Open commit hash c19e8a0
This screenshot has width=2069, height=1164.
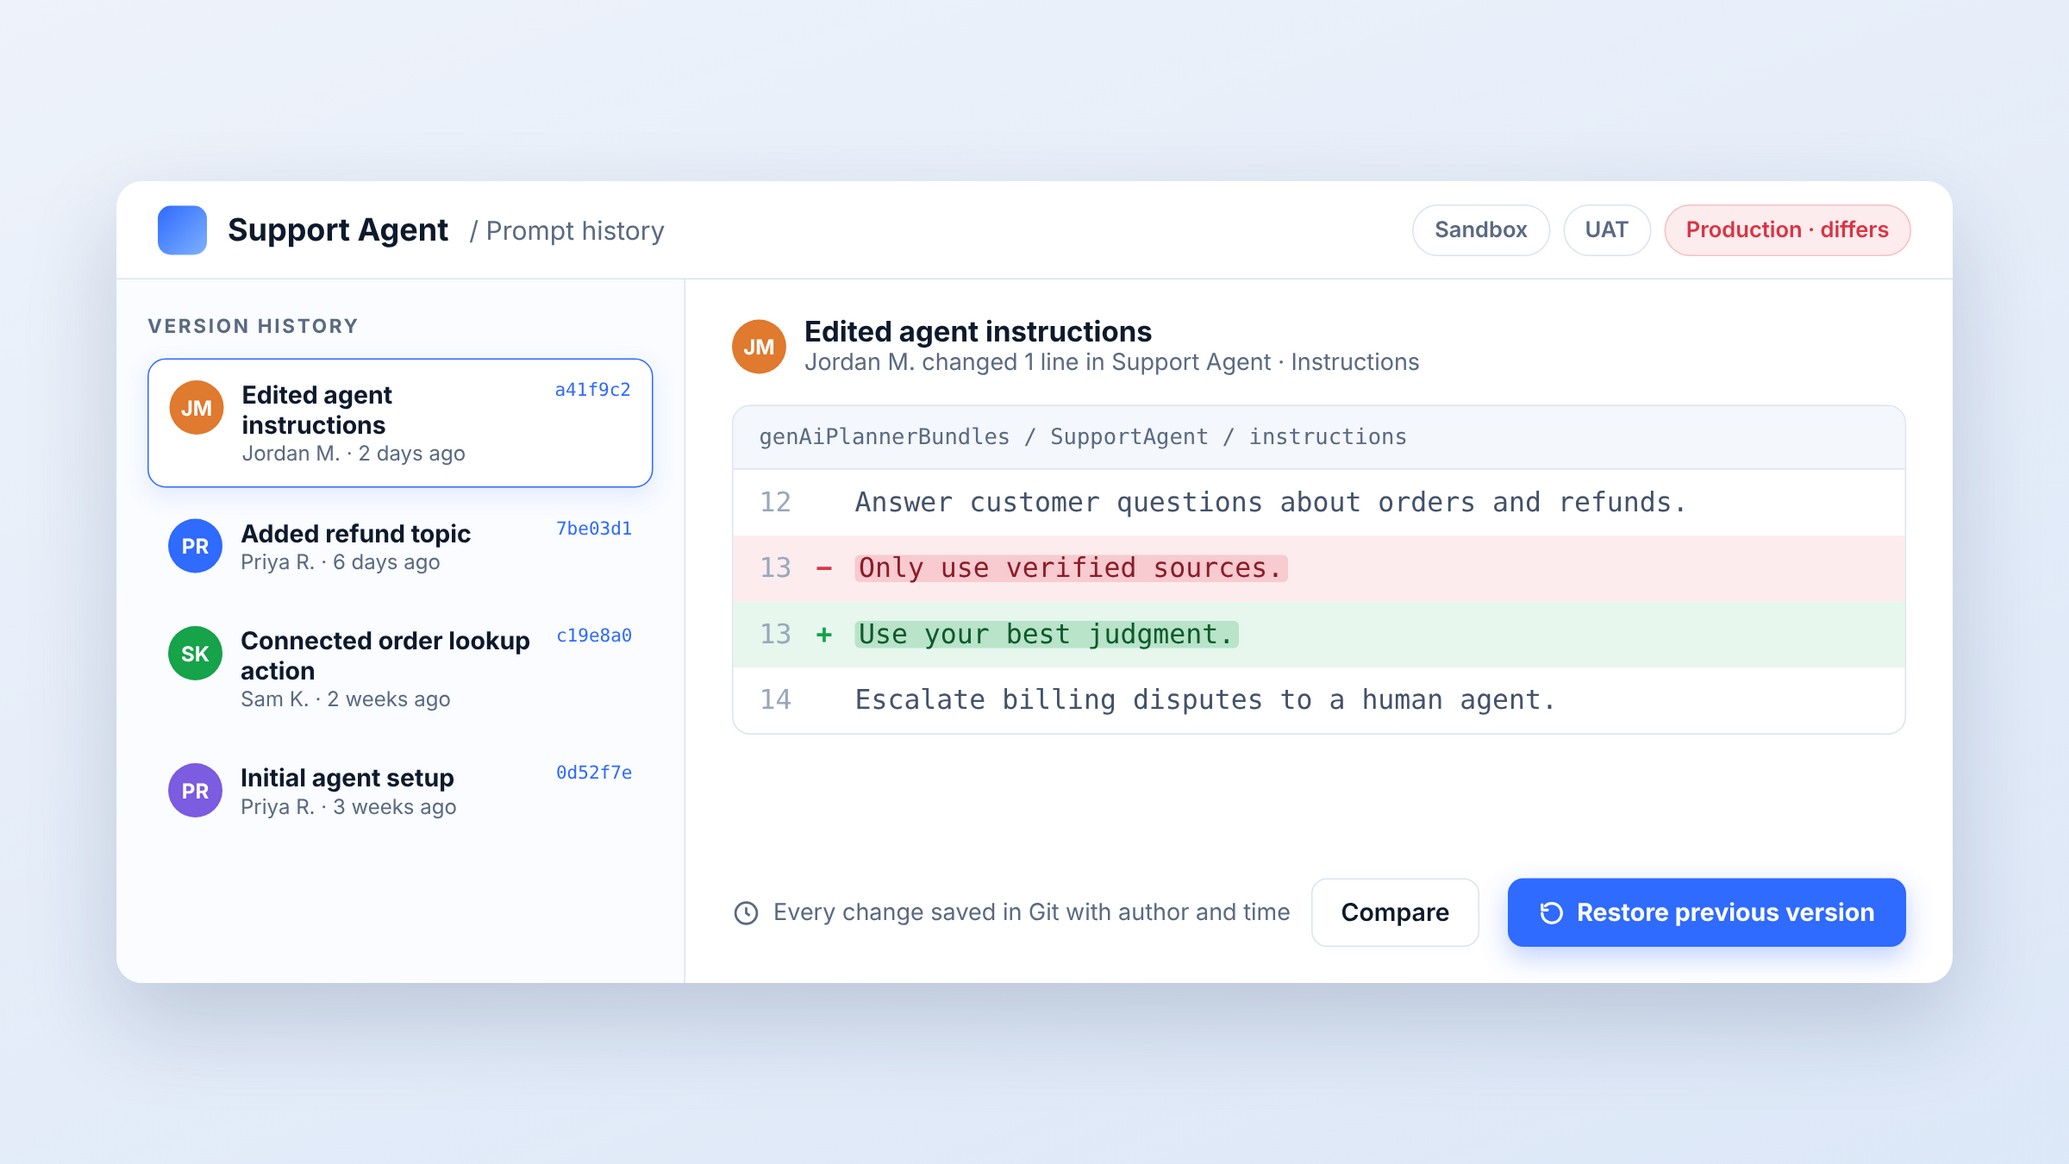(594, 635)
